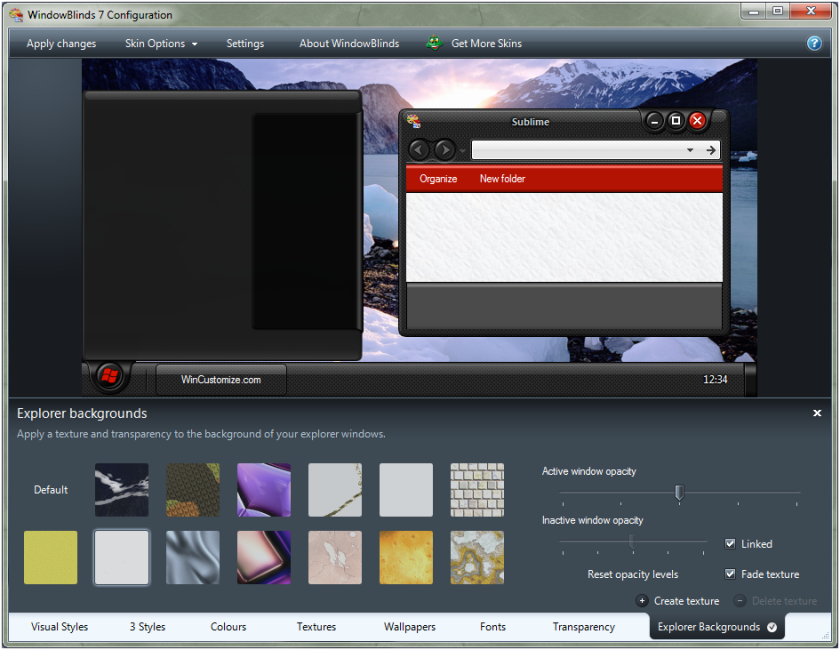Open the blue help icon
Viewport: 840px width, 650px height.
(x=814, y=43)
